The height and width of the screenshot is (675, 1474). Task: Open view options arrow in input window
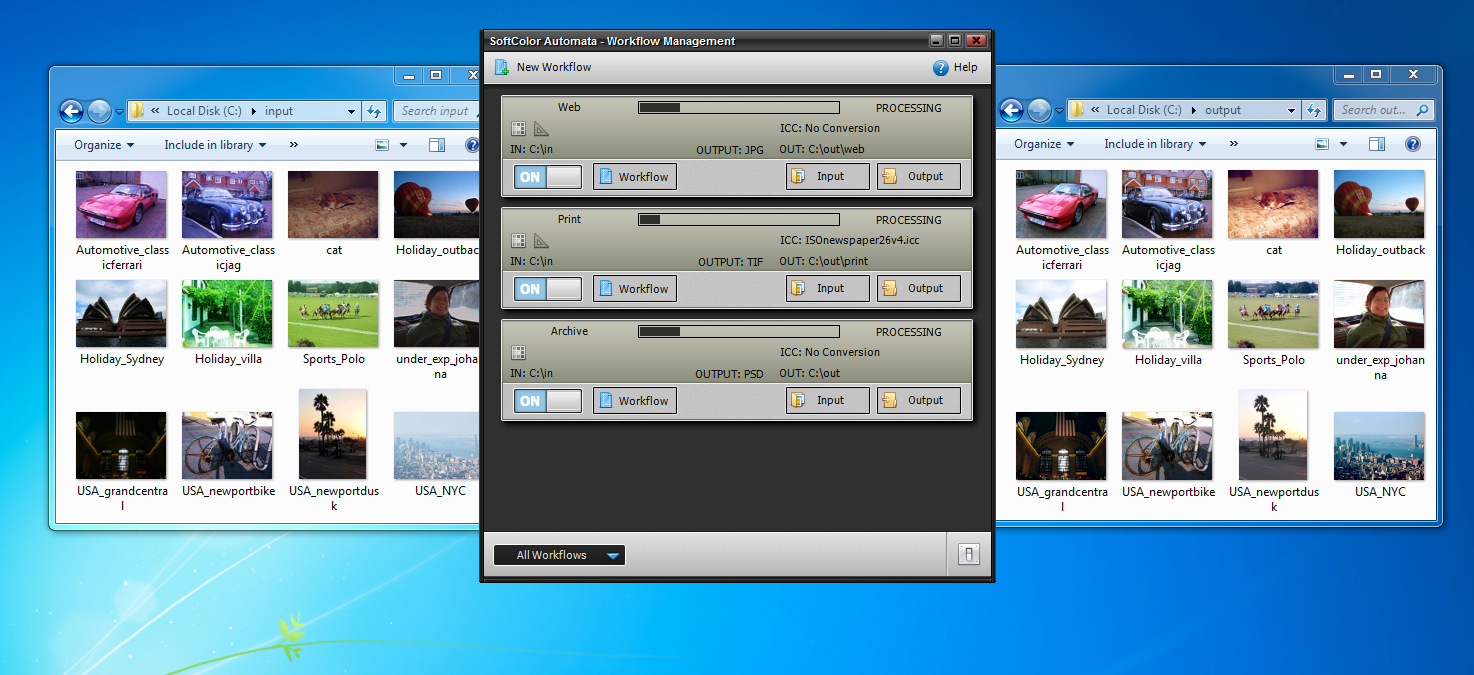[x=403, y=145]
